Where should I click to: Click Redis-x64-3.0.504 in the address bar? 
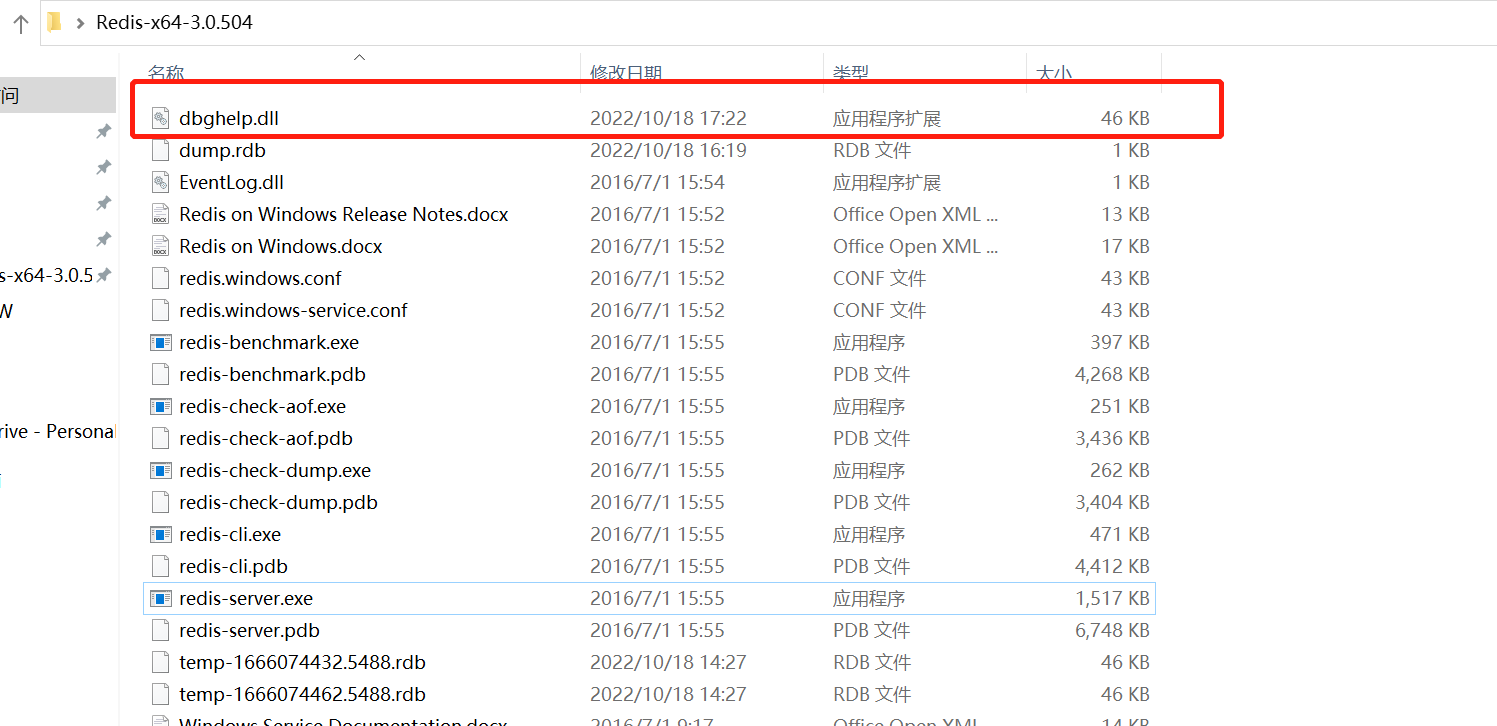coord(174,22)
